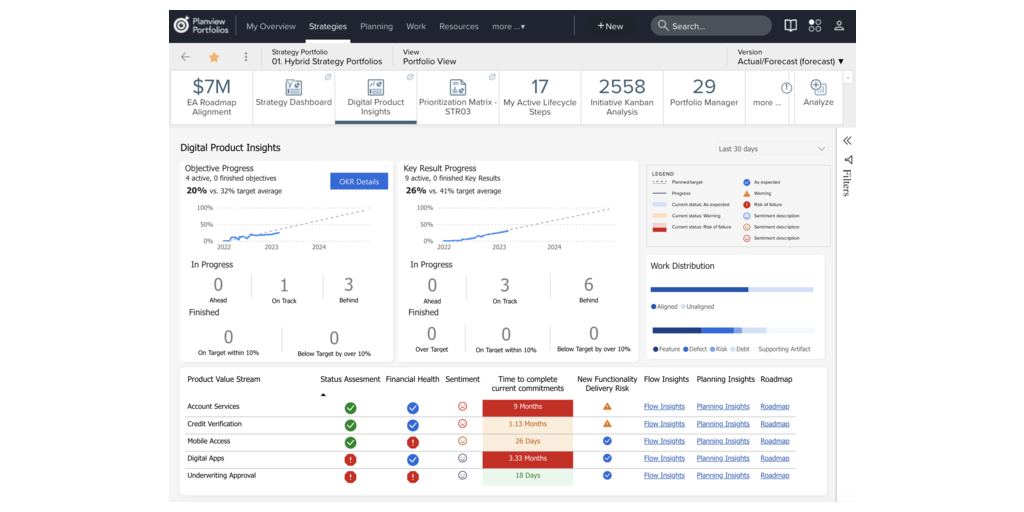Sort by Status Assessment column arrow
This screenshot has height=512, width=1024.
(x=323, y=395)
